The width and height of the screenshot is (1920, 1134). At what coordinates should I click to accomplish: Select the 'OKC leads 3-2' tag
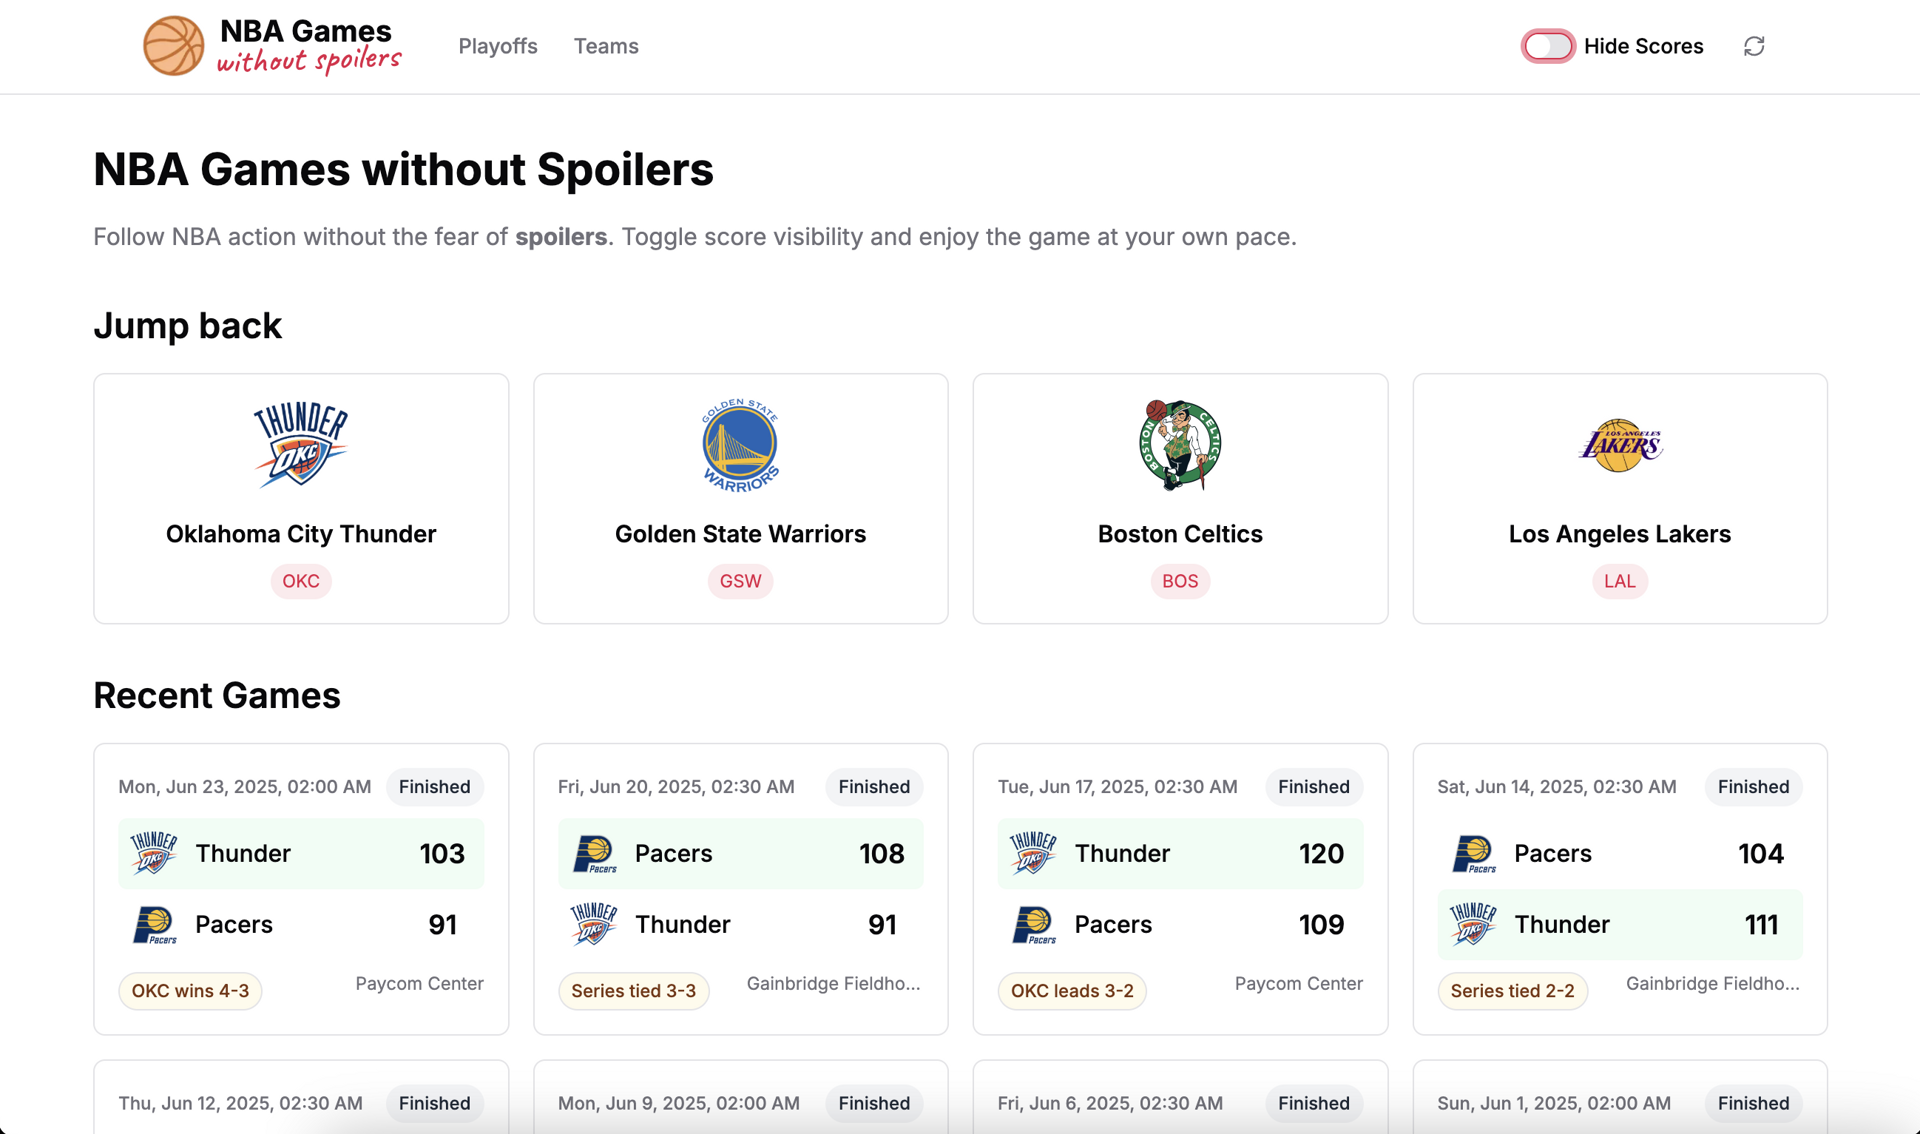pyautogui.click(x=1072, y=991)
